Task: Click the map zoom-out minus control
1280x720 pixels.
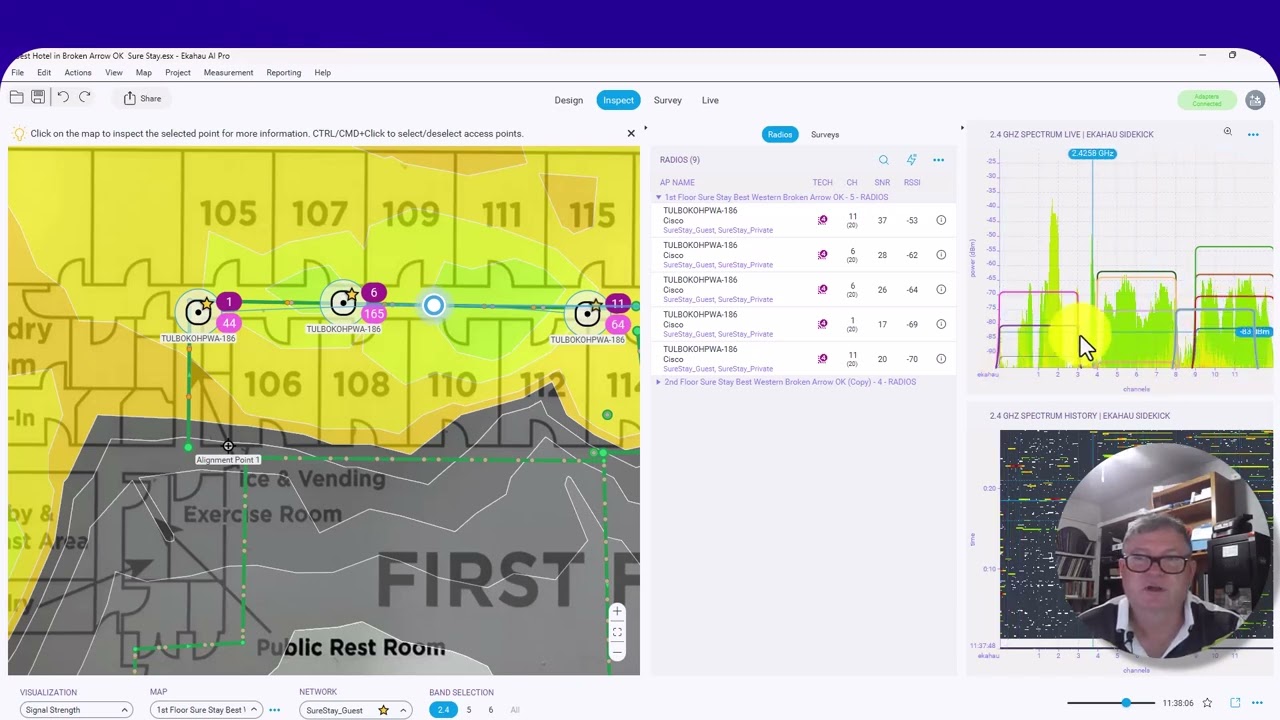Action: 617,652
